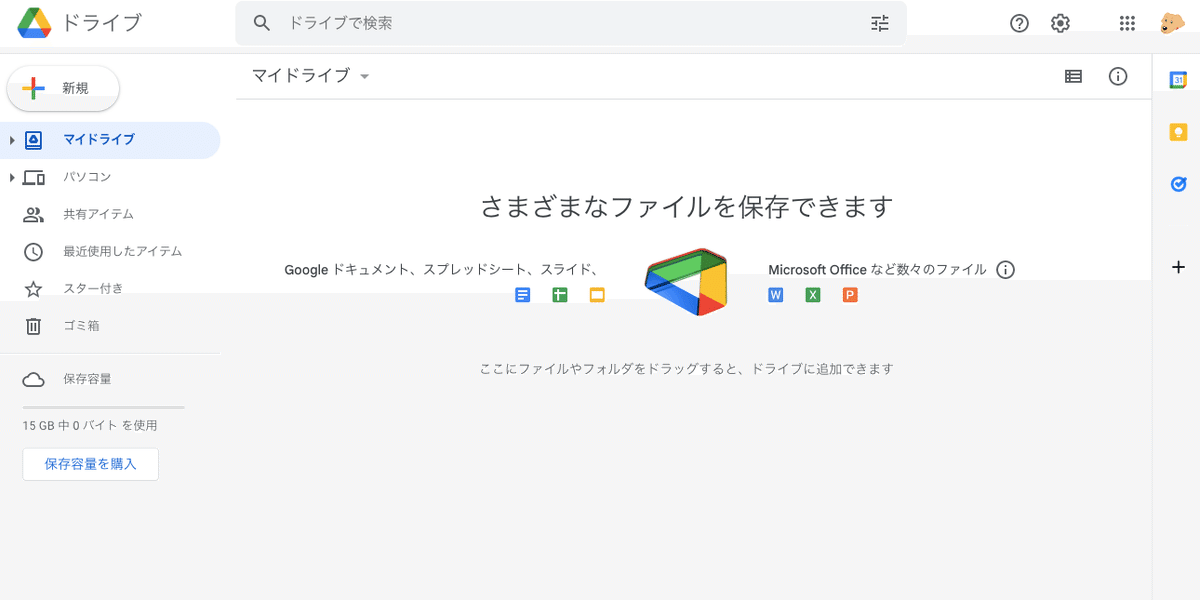This screenshot has width=1200, height=600.
Task: Open Google Tasks in side panel
Action: click(x=1178, y=184)
